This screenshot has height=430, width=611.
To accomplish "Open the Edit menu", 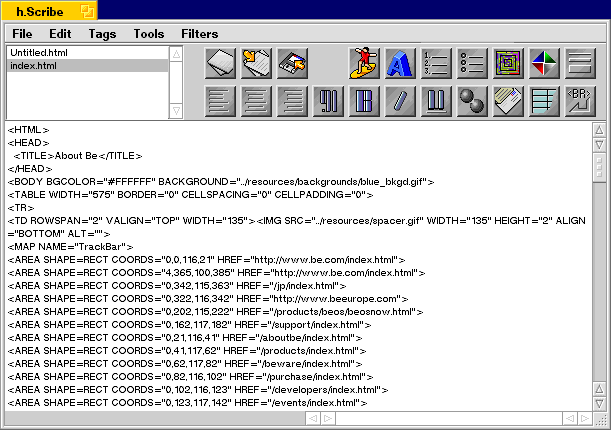I will pyautogui.click(x=60, y=34).
